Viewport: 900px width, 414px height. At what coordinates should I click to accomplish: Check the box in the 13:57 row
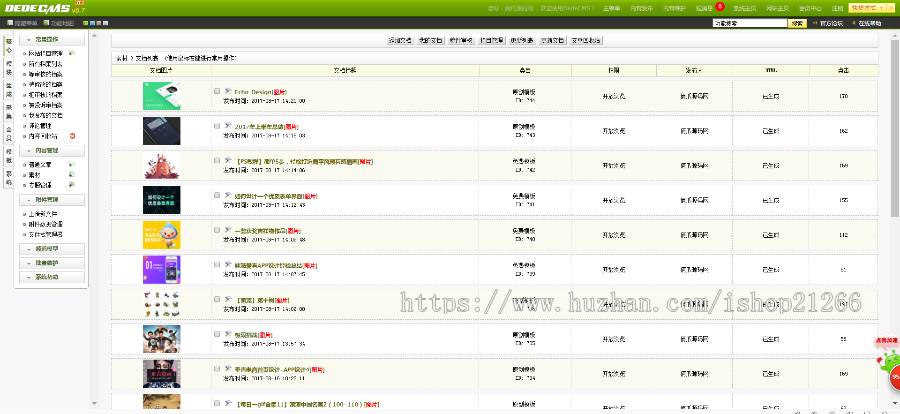217,334
